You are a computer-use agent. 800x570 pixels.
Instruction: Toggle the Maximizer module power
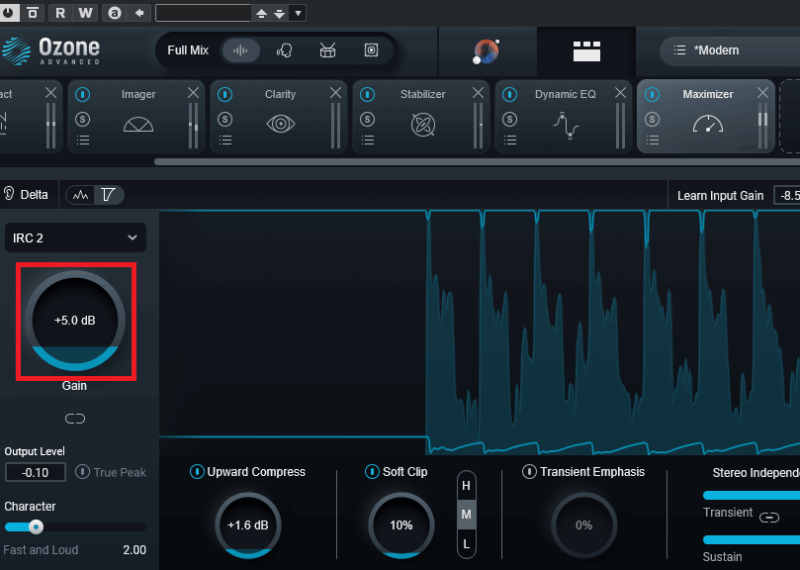652,94
